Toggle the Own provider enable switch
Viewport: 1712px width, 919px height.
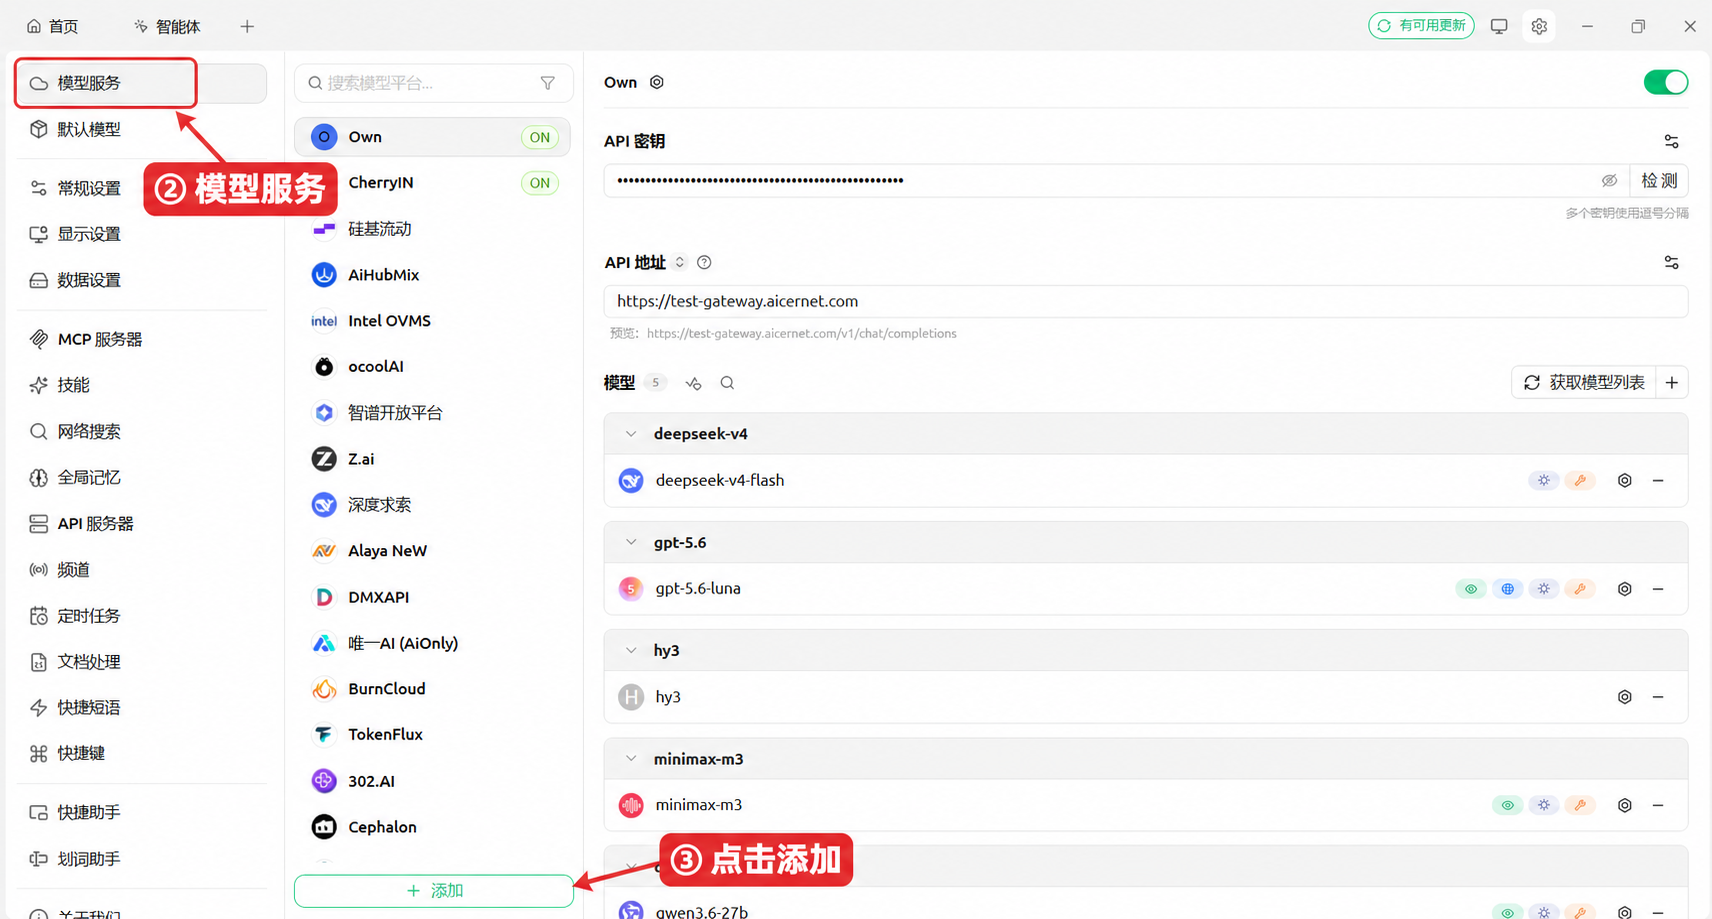(x=1665, y=82)
